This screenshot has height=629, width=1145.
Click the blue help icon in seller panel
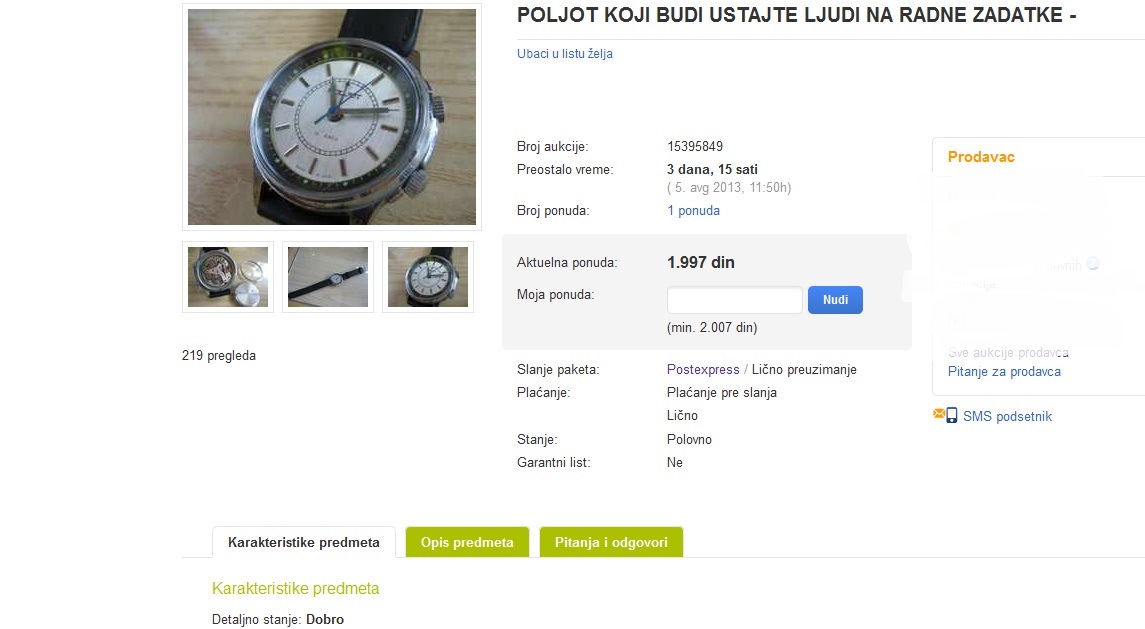pyautogui.click(x=1092, y=264)
